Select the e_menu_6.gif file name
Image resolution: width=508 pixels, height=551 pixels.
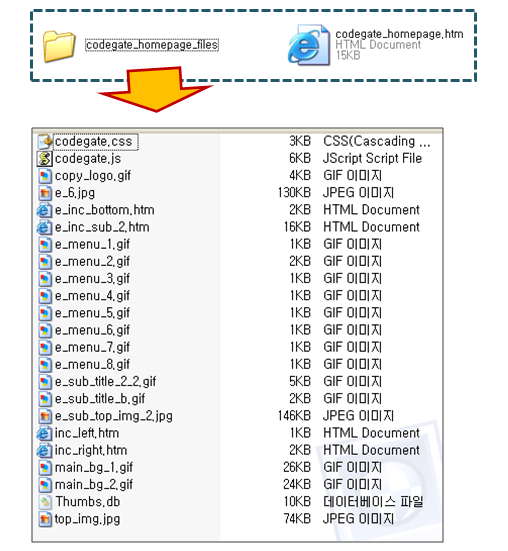coord(92,330)
